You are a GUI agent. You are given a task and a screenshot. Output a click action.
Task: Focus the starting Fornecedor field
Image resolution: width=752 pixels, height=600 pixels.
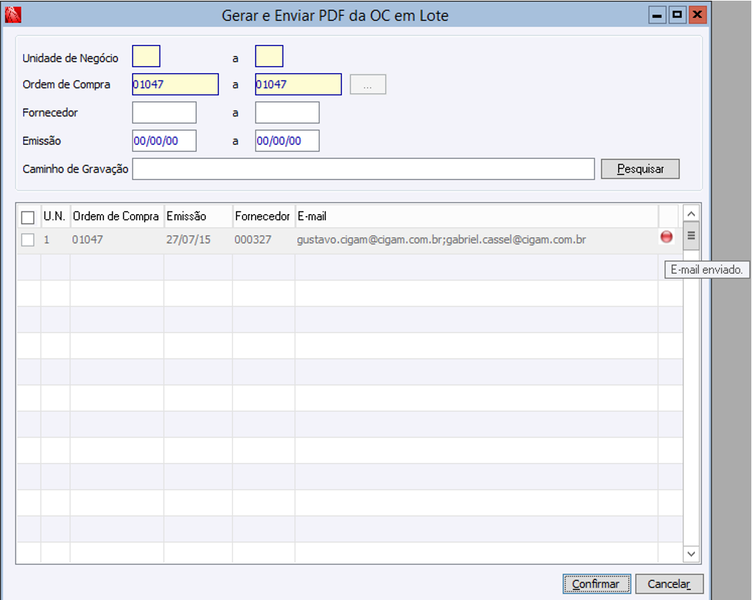[x=164, y=112]
